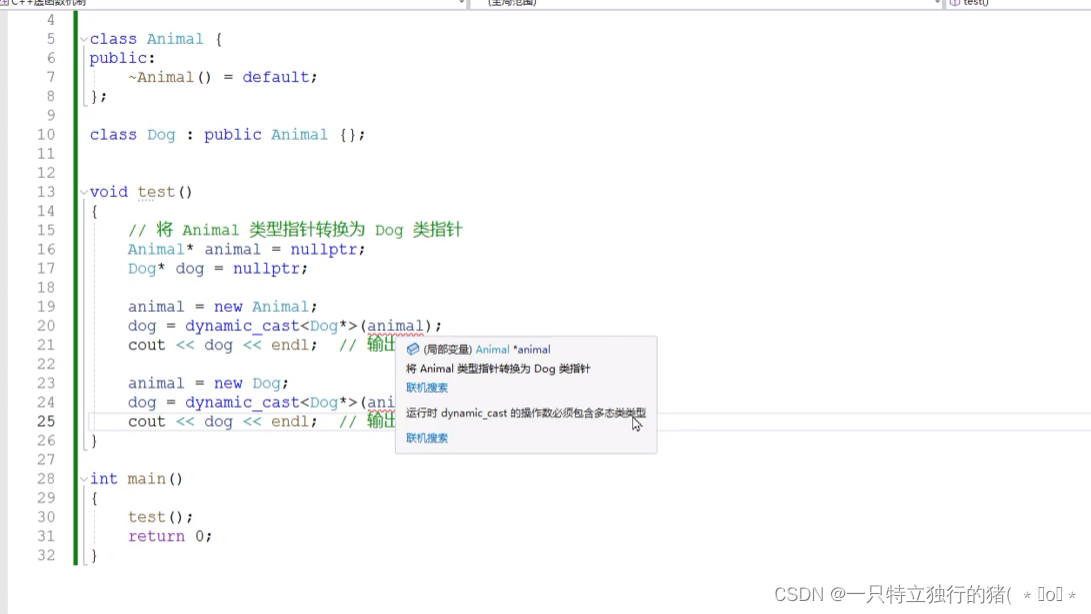Image resolution: width=1091 pixels, height=614 pixels.
Task: Click the CSDN author watermark text
Action: (920, 593)
